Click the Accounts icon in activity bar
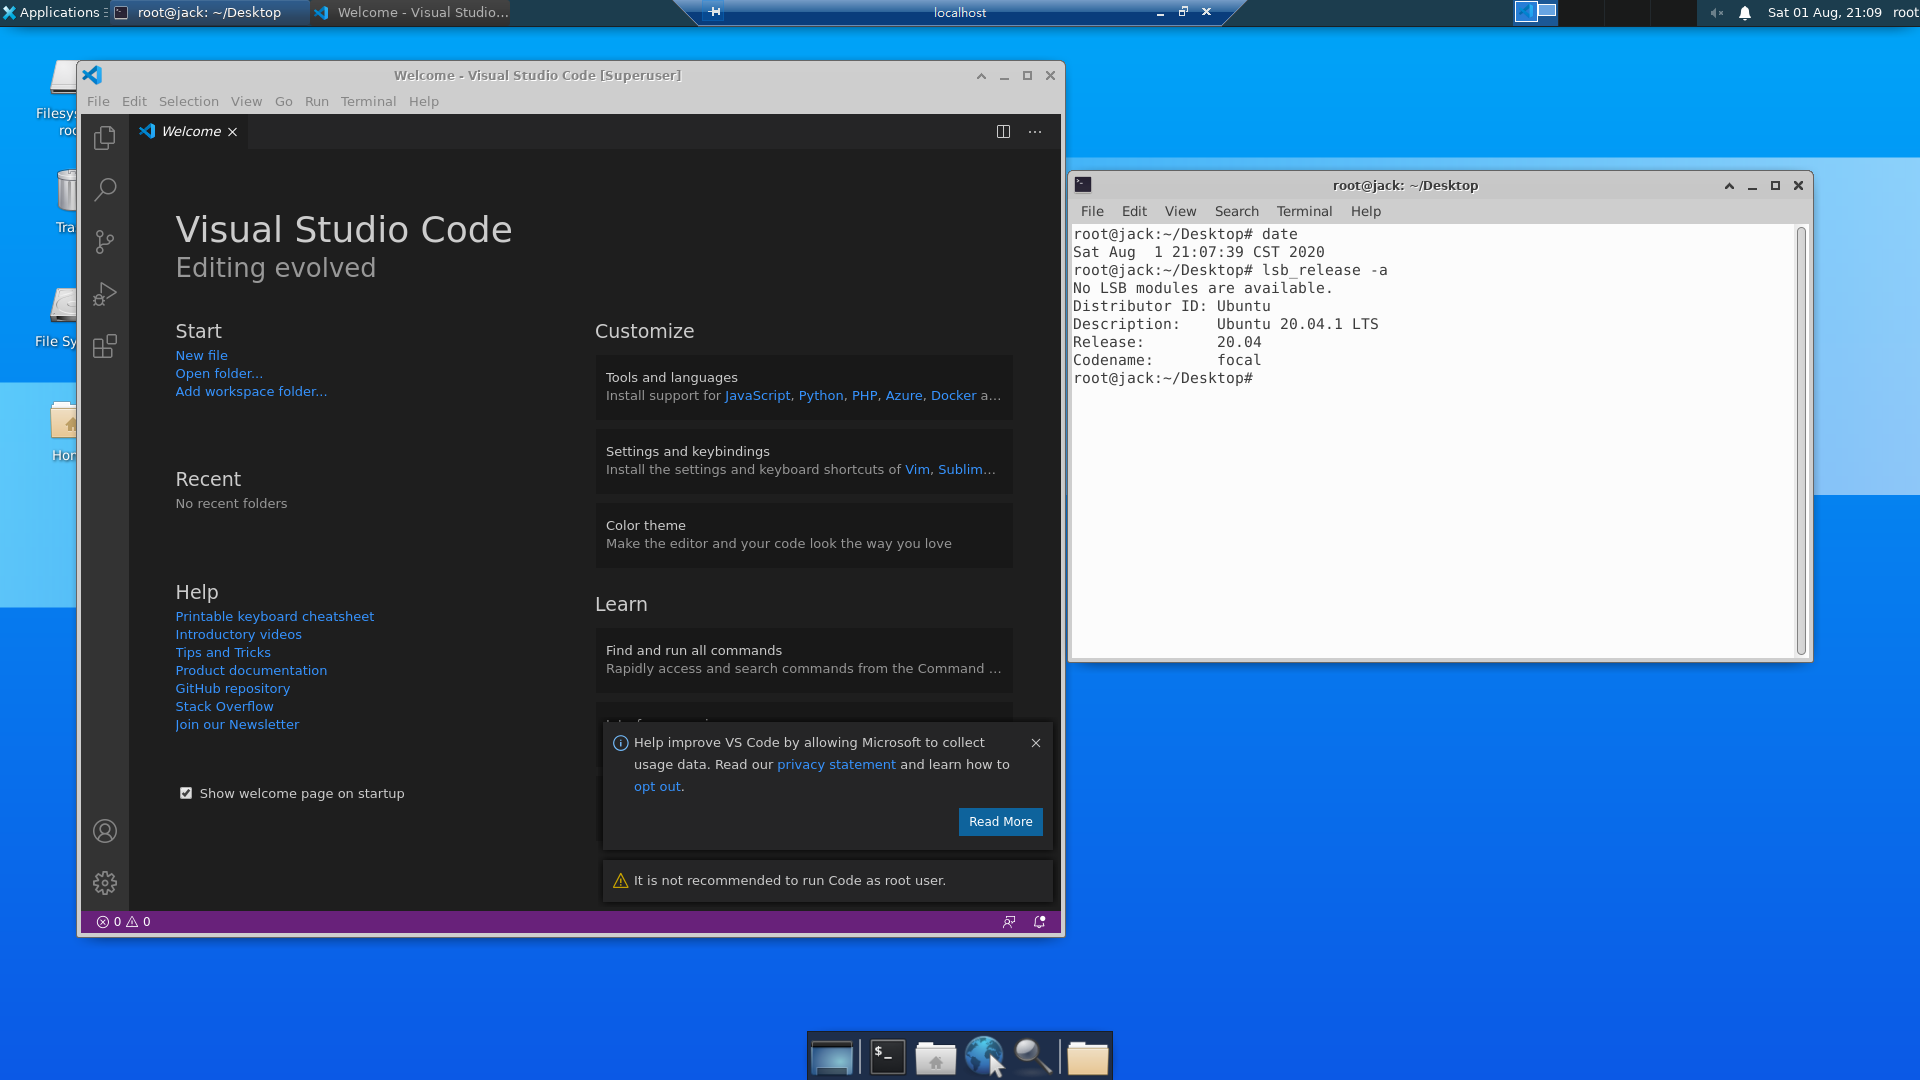This screenshot has height=1080, width=1920. click(x=105, y=831)
